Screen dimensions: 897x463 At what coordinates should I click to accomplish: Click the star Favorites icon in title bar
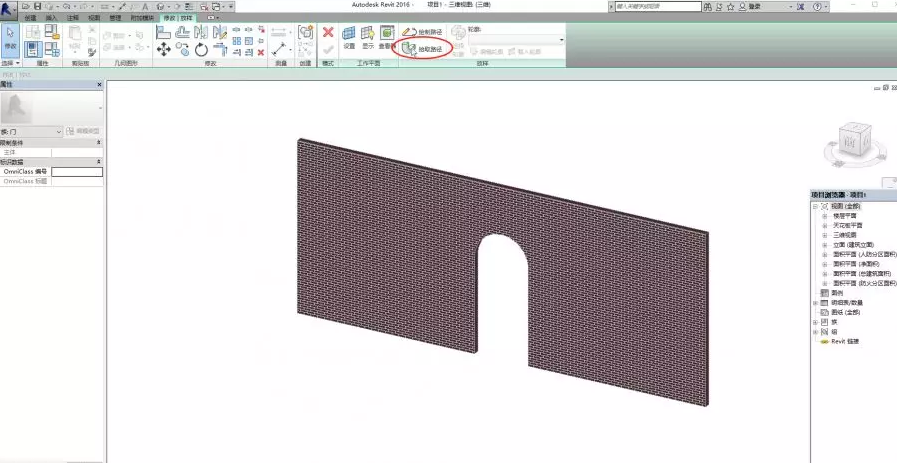coord(731,7)
